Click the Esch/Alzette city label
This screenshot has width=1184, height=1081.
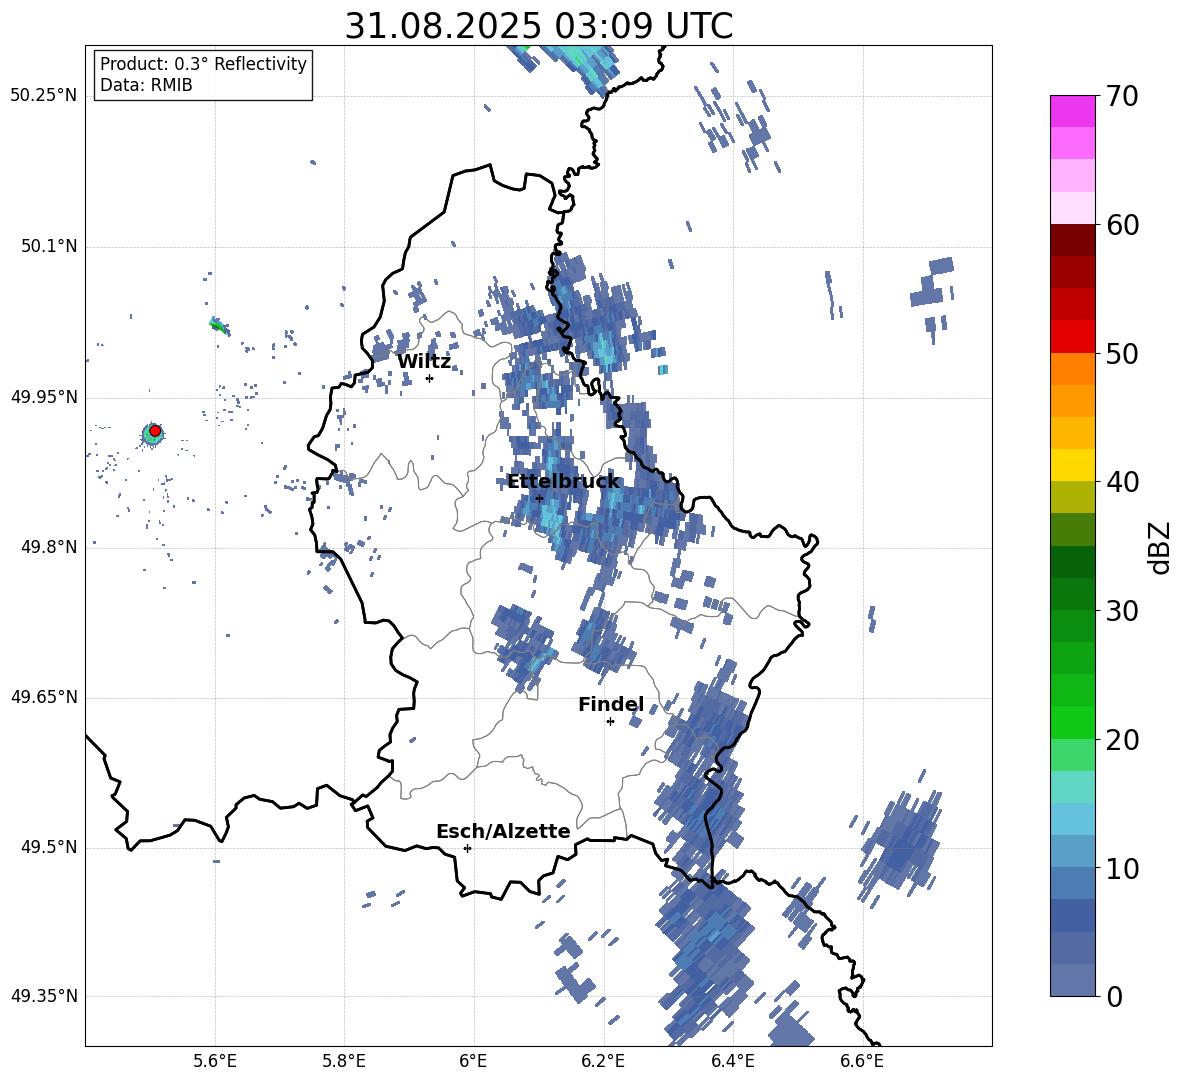503,832
